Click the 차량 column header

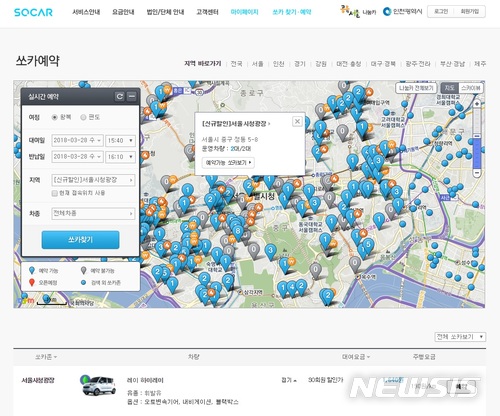[x=194, y=357]
